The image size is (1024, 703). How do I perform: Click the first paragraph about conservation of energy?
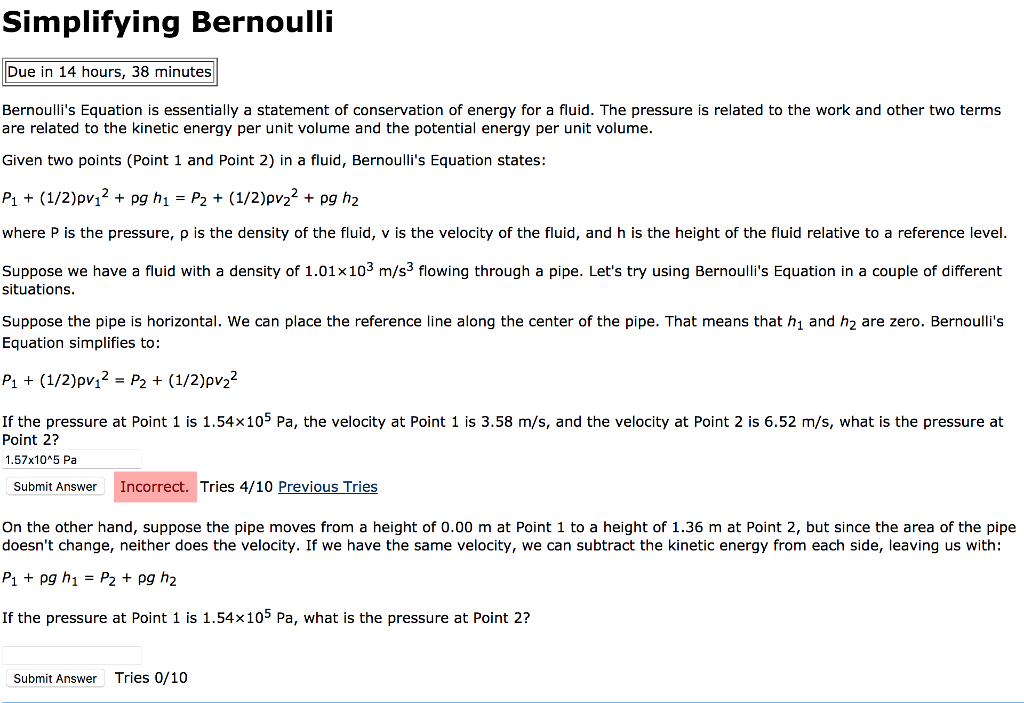click(x=500, y=119)
